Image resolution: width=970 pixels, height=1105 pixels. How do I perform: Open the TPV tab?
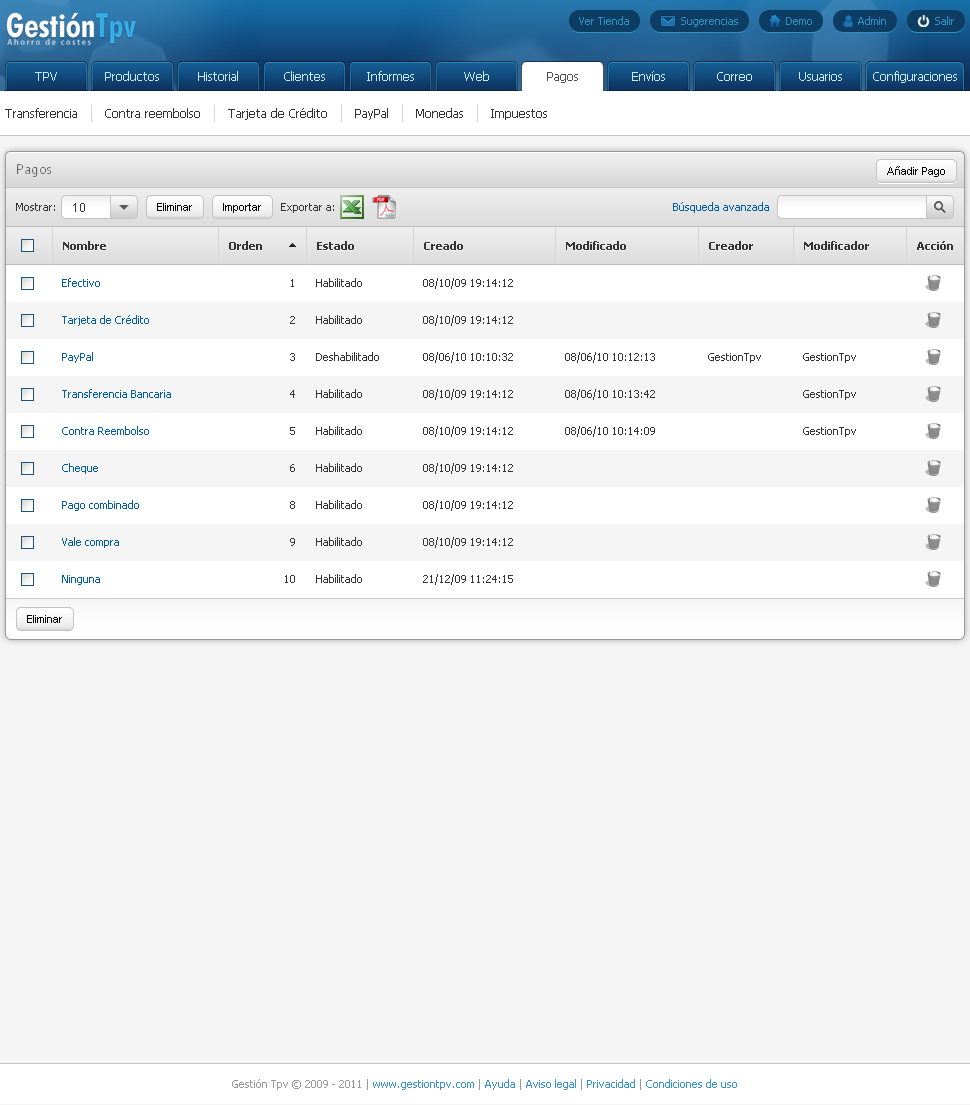pyautogui.click(x=46, y=76)
